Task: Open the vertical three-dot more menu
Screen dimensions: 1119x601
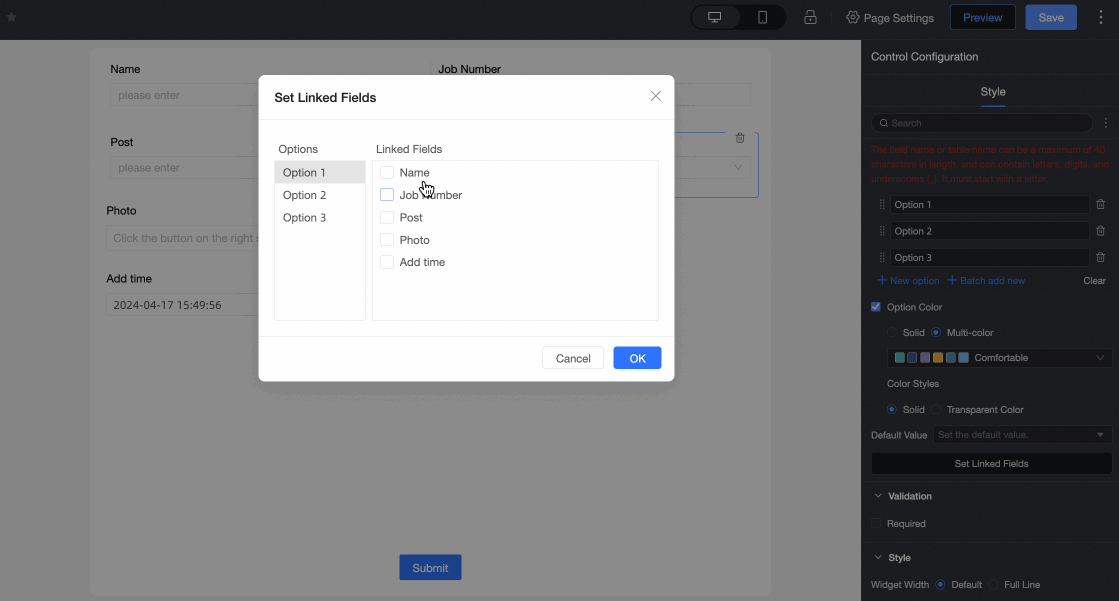Action: [1100, 17]
